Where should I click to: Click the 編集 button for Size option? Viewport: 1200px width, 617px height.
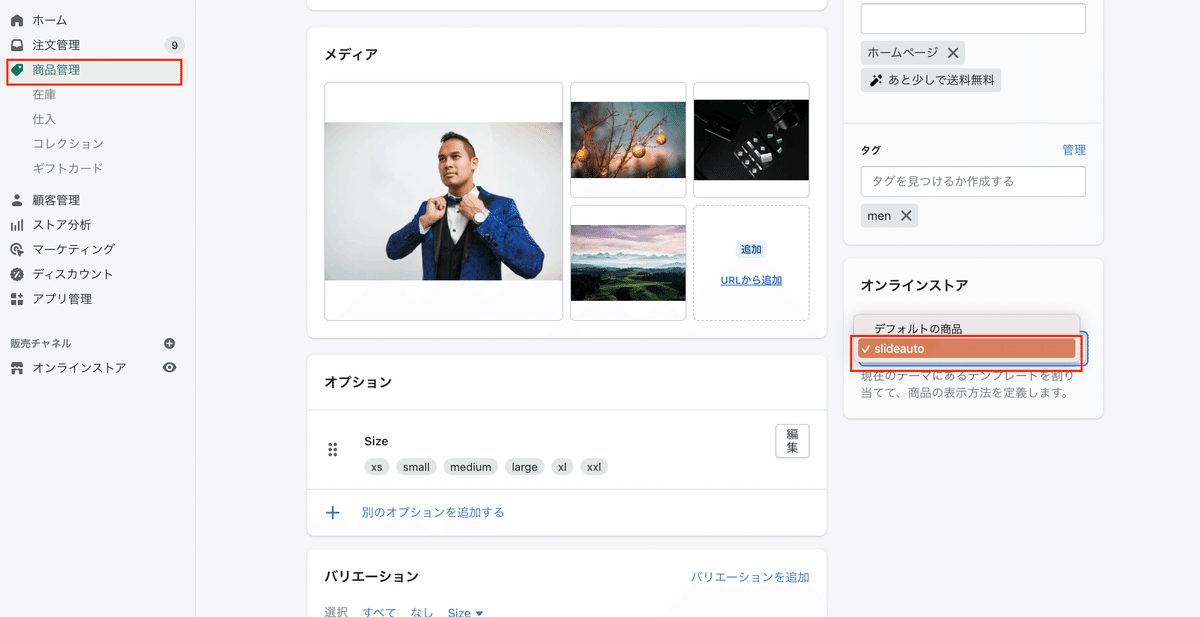[x=792, y=441]
